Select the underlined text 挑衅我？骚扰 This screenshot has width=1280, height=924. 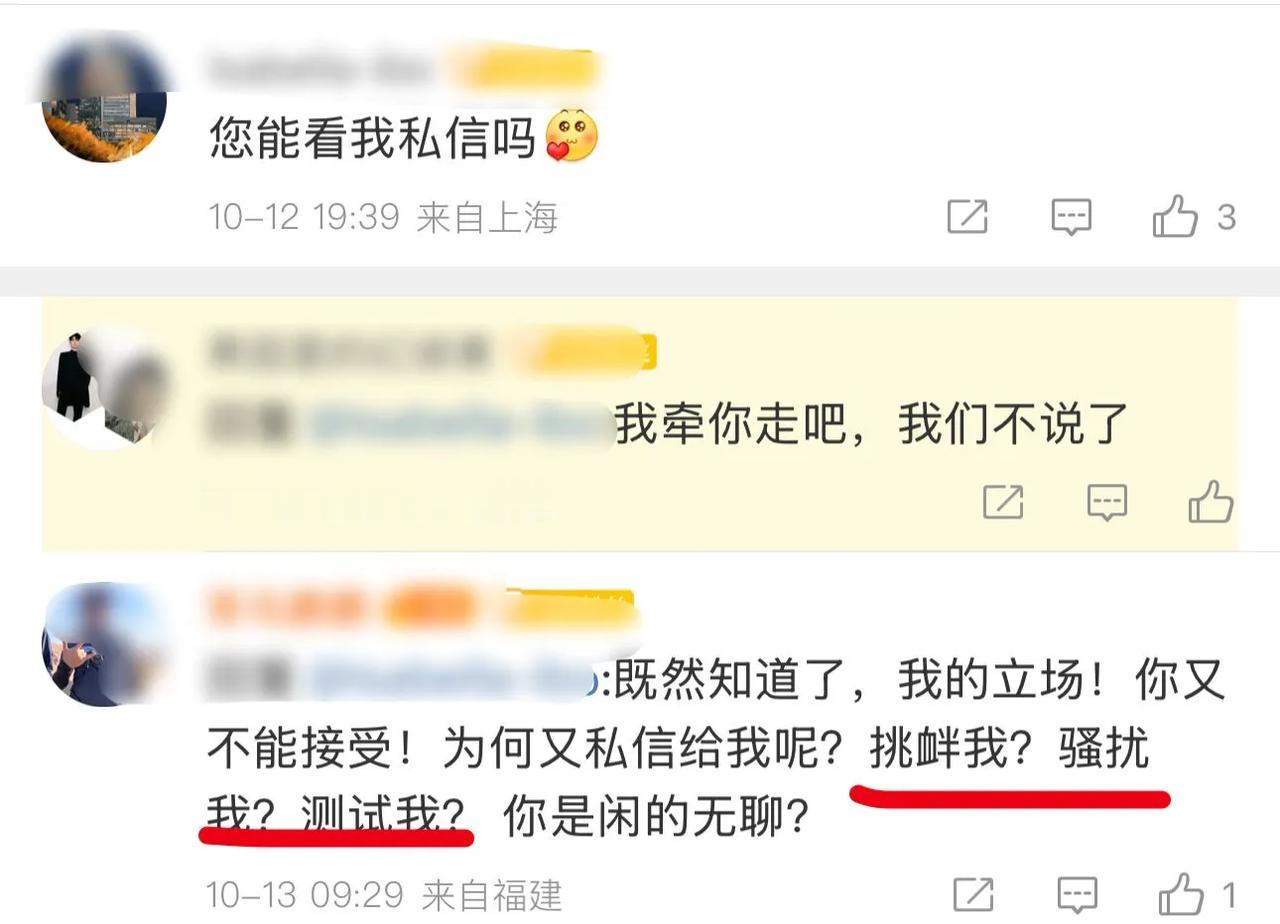pyautogui.click(x=1009, y=750)
